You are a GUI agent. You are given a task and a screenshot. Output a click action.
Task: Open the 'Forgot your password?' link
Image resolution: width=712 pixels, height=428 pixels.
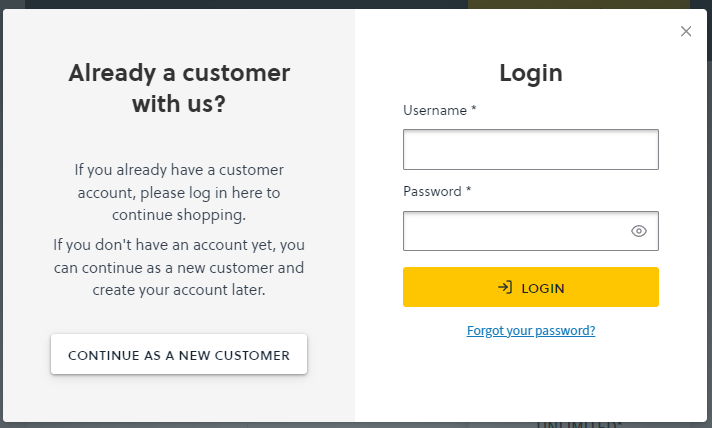pyautogui.click(x=530, y=330)
